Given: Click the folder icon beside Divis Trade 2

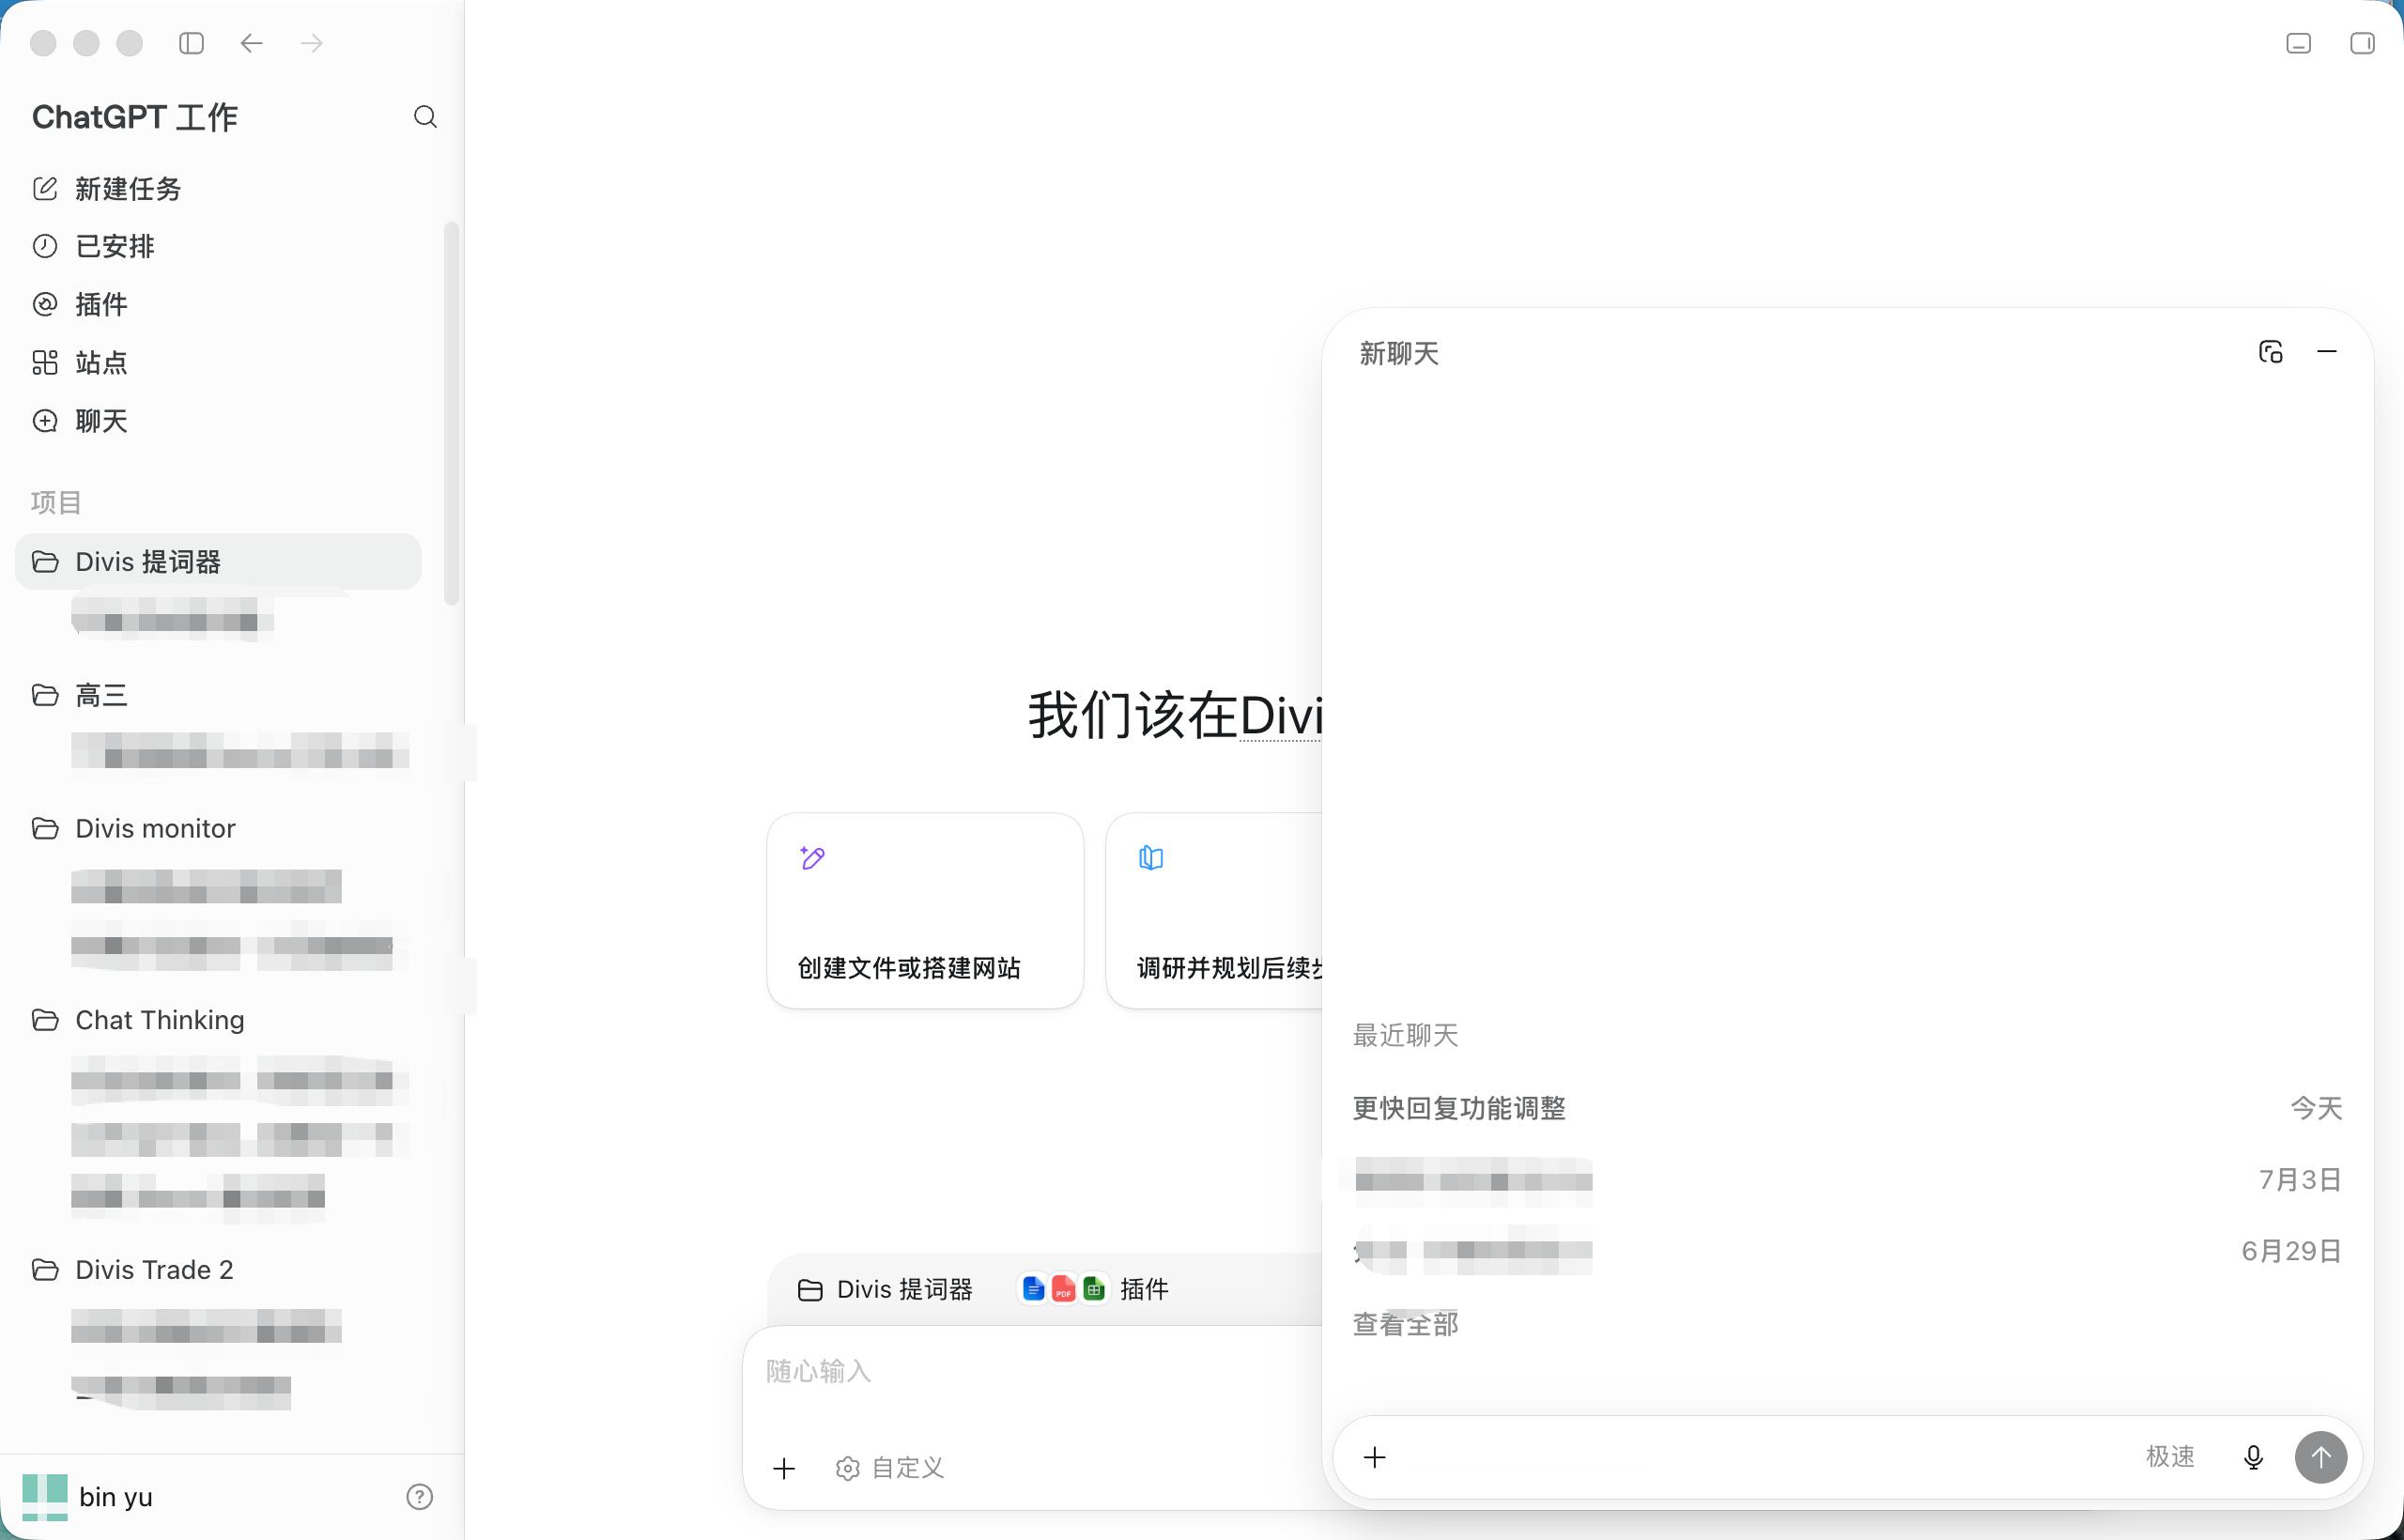Looking at the screenshot, I should 45,1270.
